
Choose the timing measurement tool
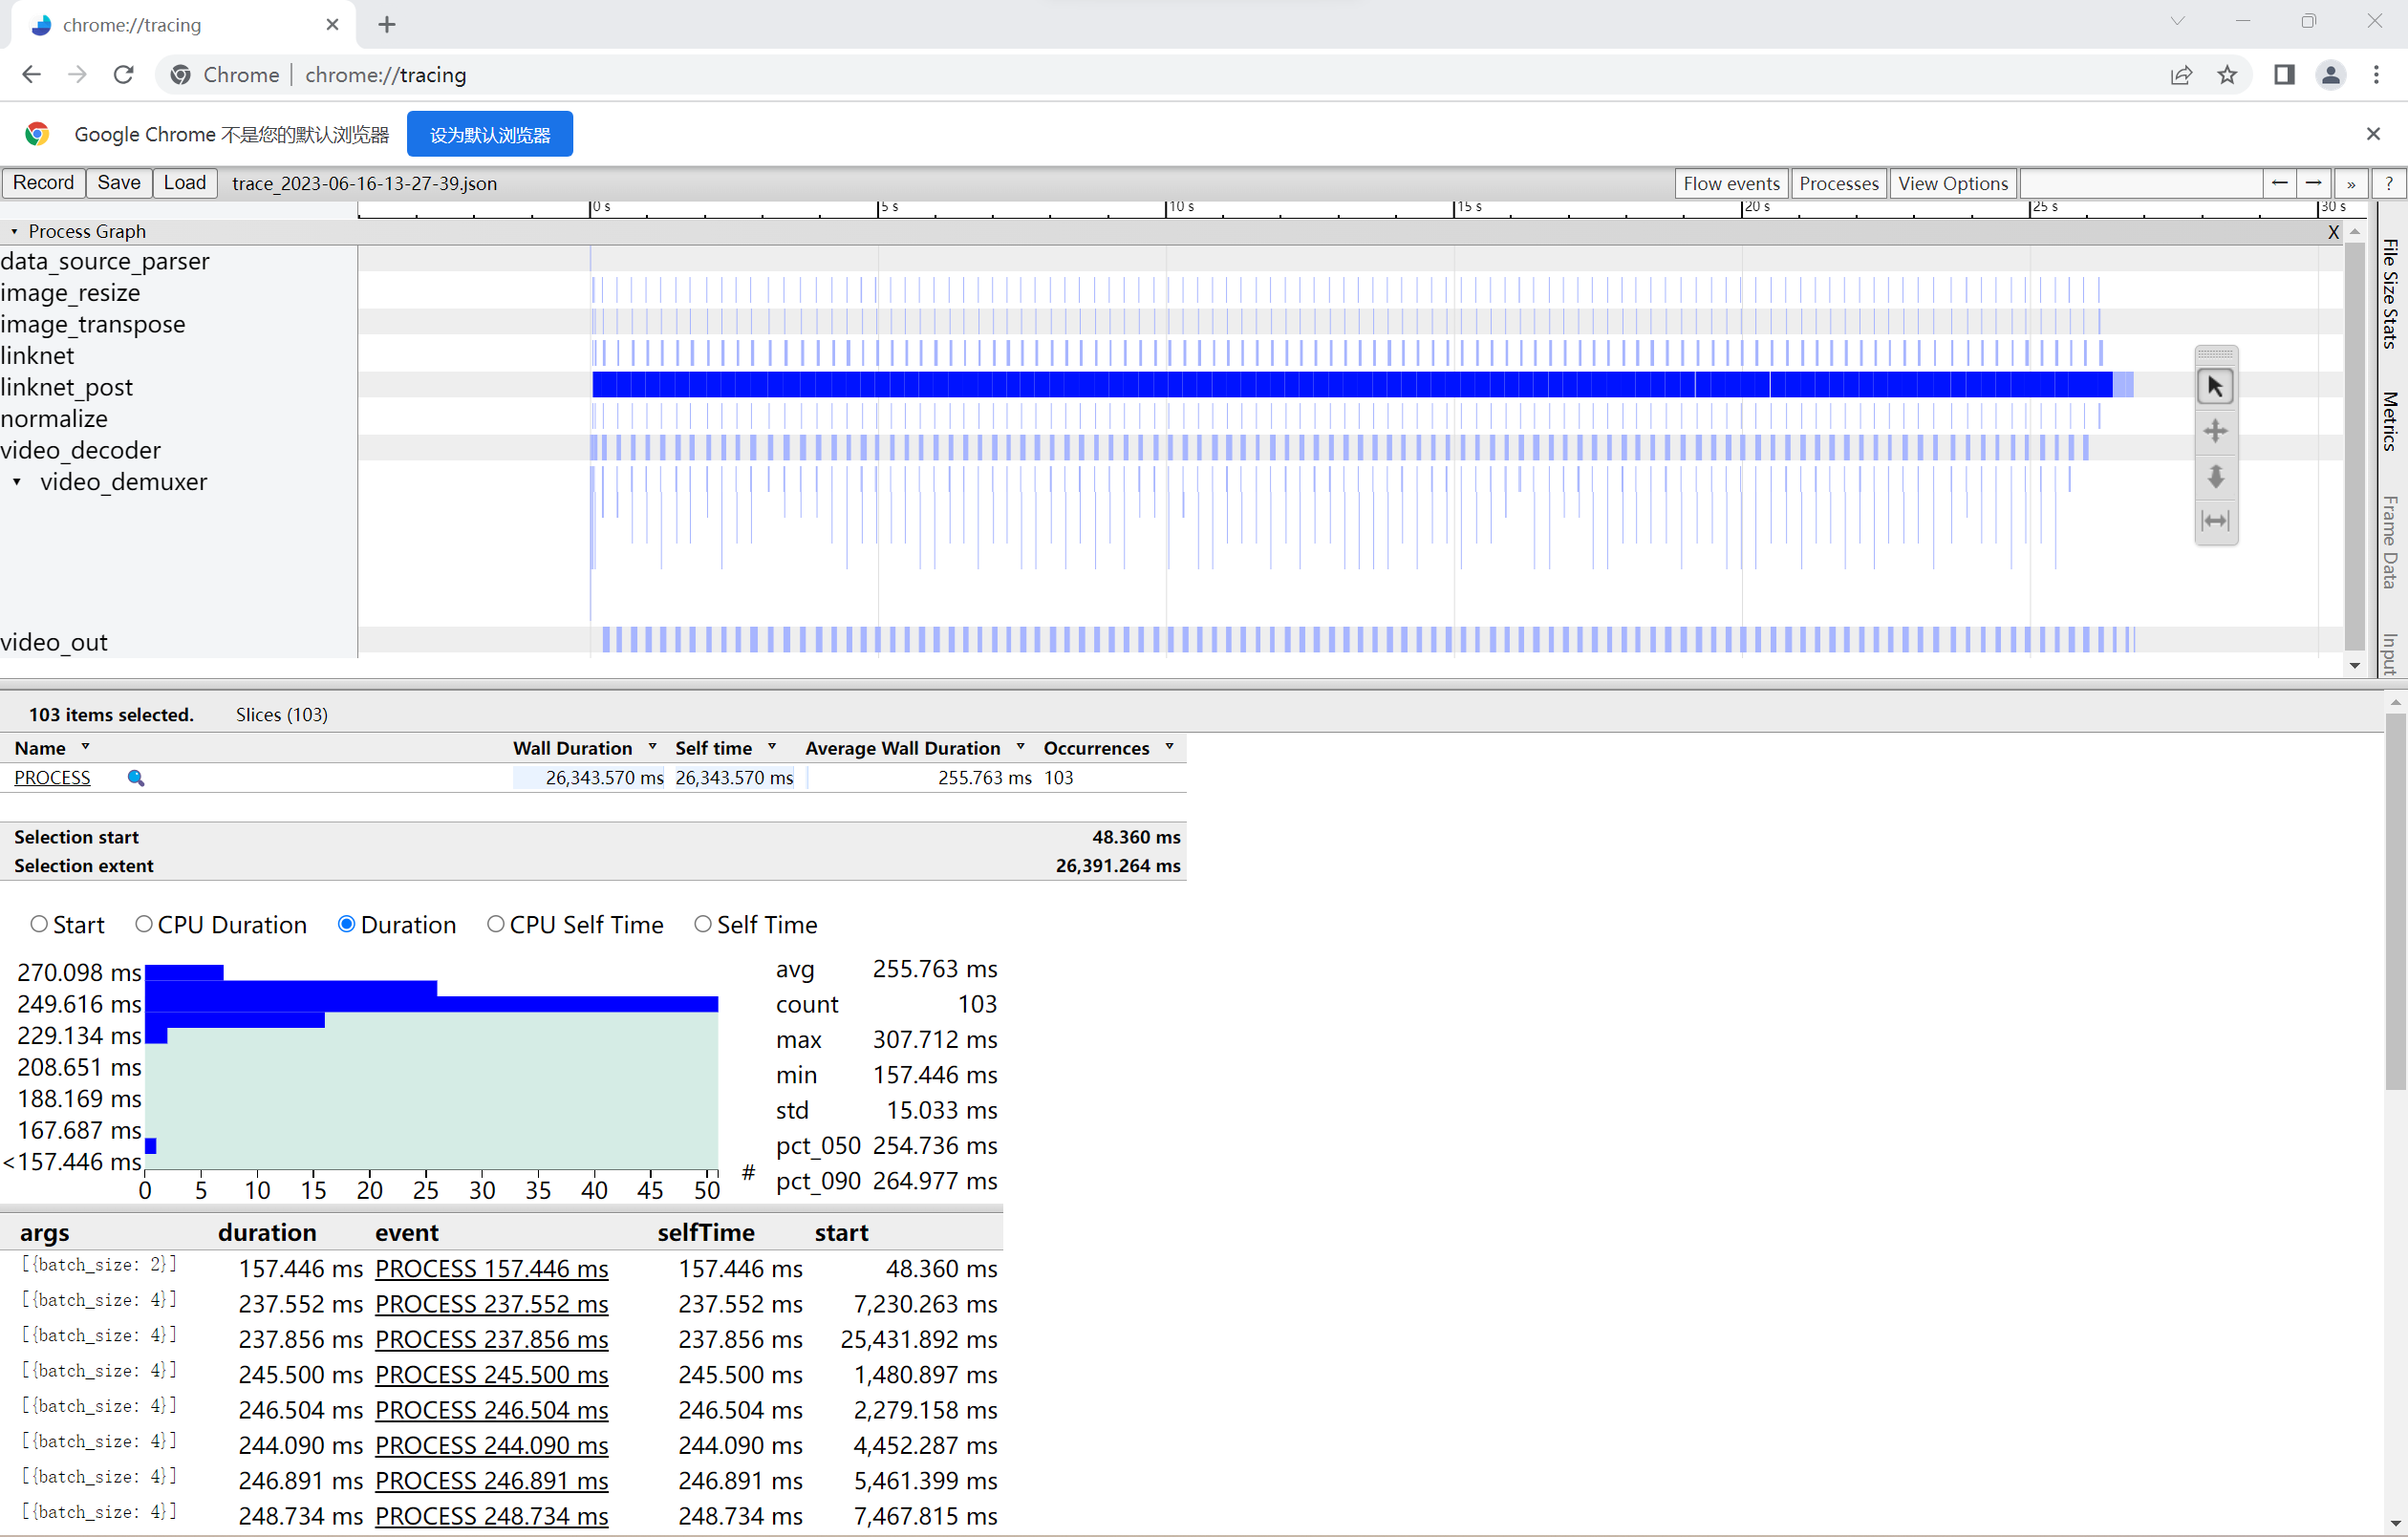pos(2215,521)
